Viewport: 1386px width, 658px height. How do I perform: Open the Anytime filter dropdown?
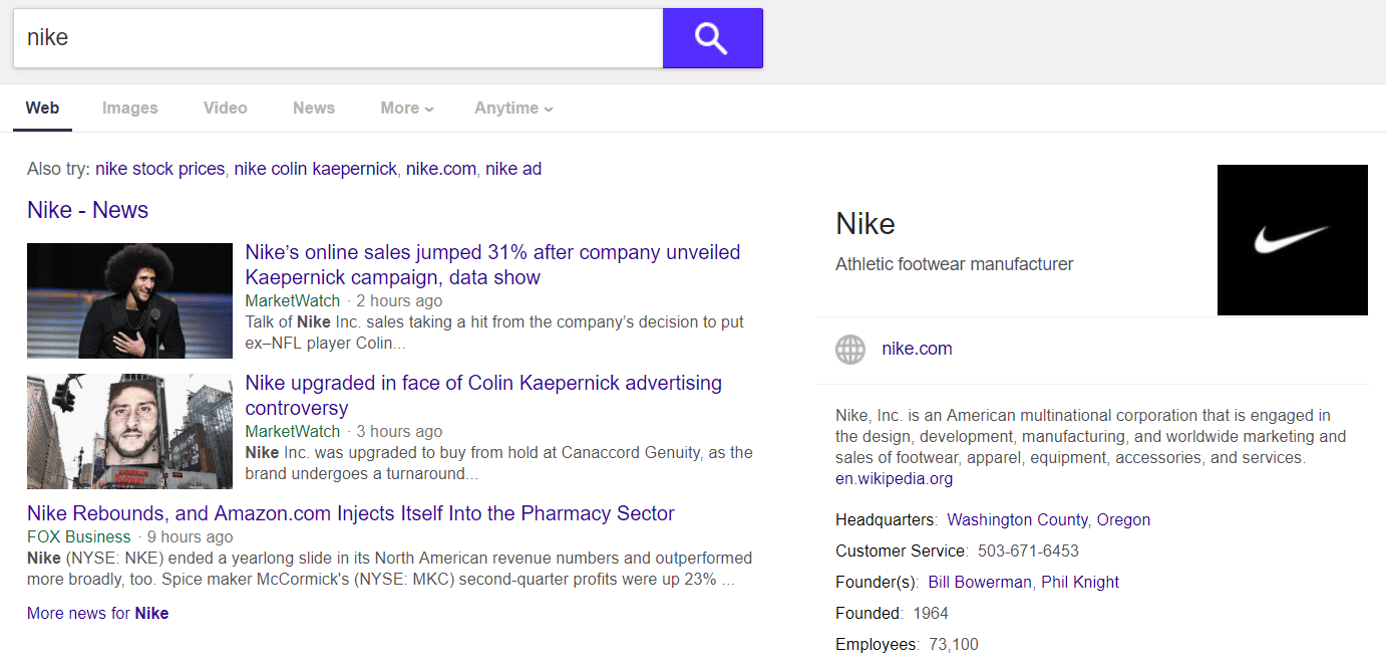click(513, 108)
